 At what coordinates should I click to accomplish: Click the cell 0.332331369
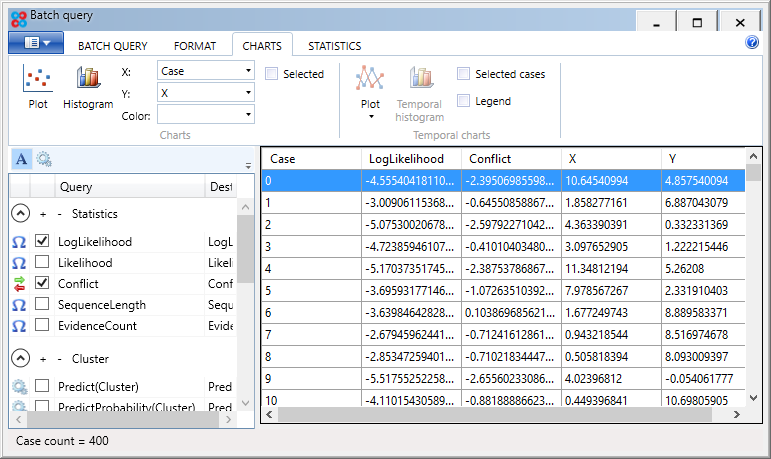[703, 225]
